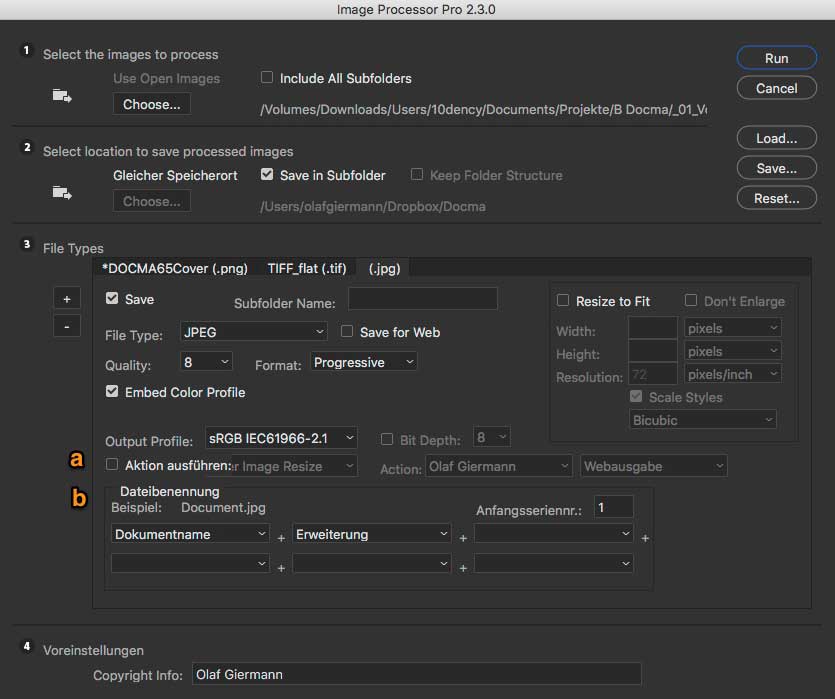Remove a file type with the minus button
This screenshot has width=835, height=699.
point(67,326)
